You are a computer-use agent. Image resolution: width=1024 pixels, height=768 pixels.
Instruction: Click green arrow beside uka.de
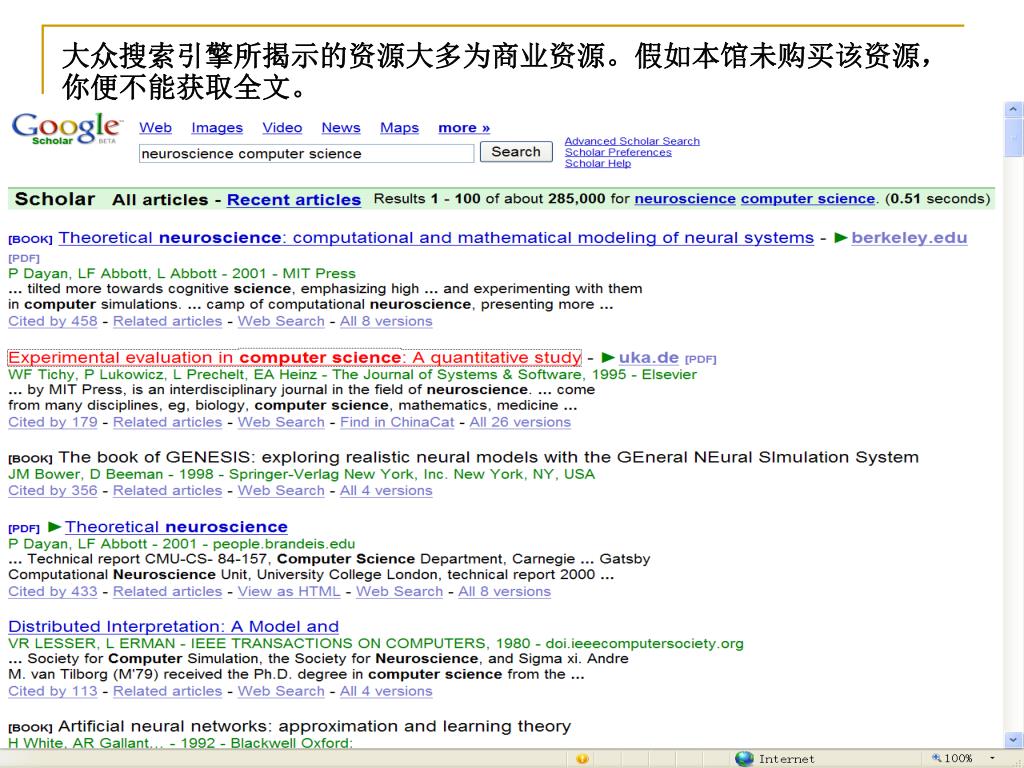608,357
